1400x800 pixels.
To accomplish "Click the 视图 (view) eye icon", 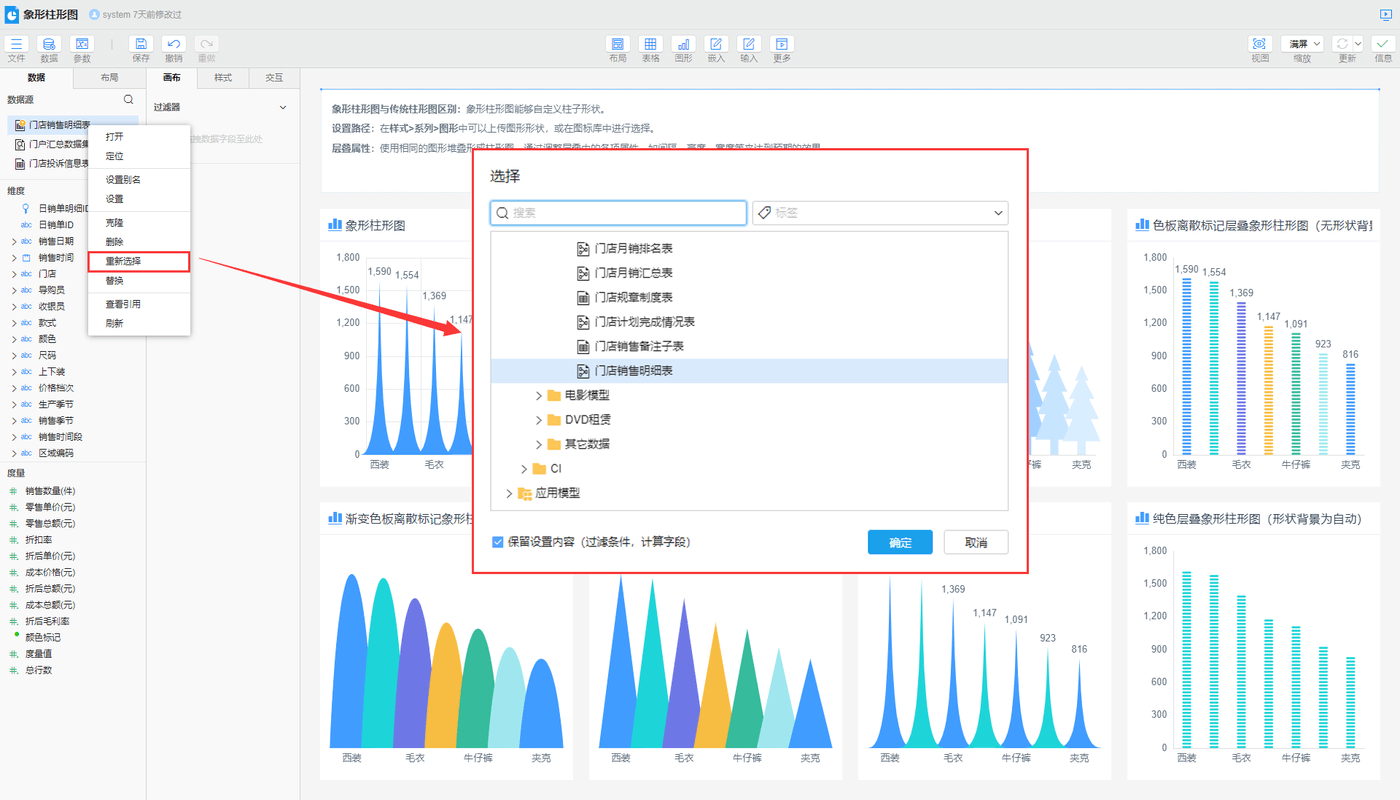I will pyautogui.click(x=1260, y=45).
